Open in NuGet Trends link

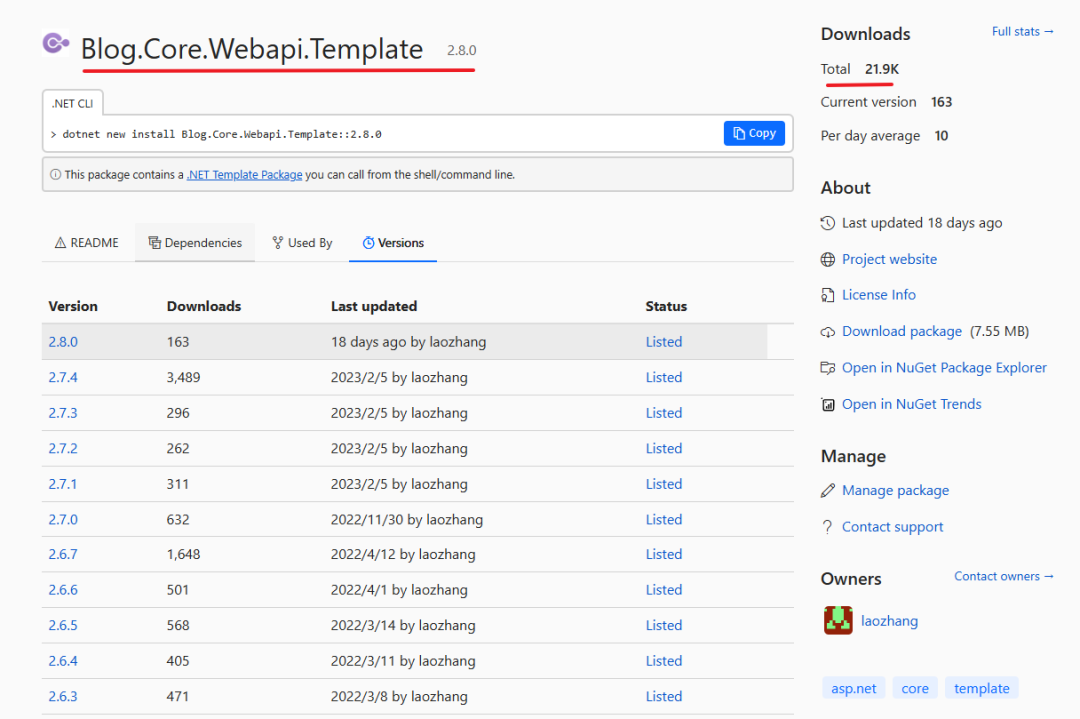[912, 404]
